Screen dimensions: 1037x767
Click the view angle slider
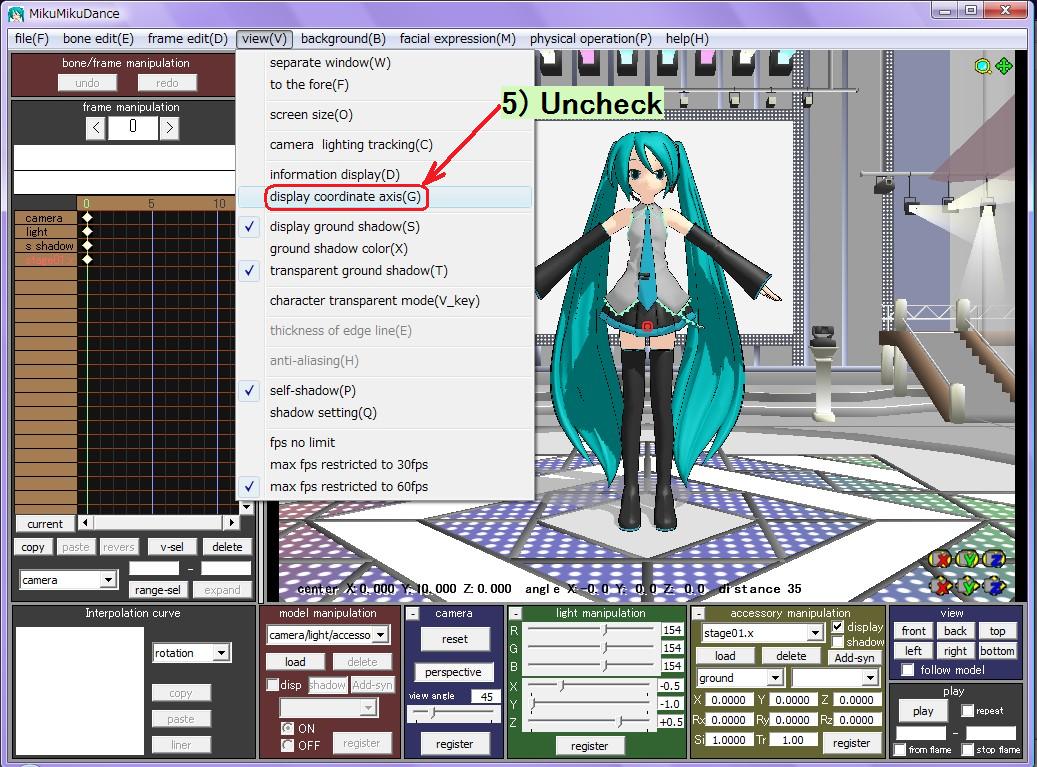[x=454, y=713]
